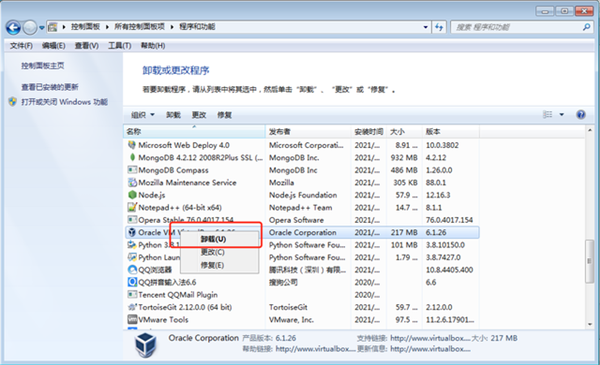600x365 pixels.
Task: Select the Mozilla Maintenance Service entry
Action: [187, 182]
